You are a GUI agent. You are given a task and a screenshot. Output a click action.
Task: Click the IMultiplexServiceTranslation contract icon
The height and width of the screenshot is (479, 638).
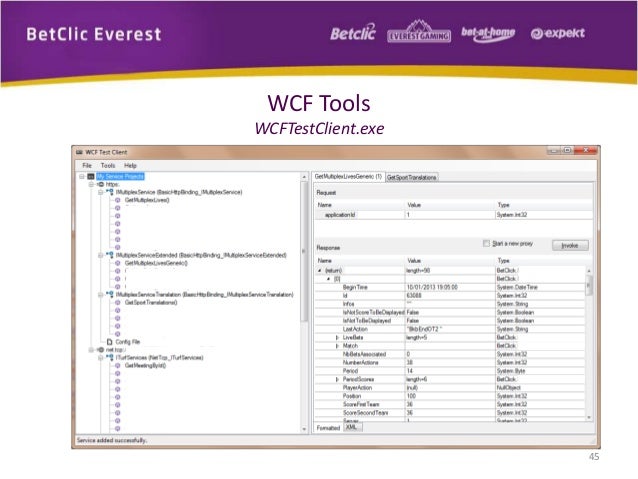(110, 295)
